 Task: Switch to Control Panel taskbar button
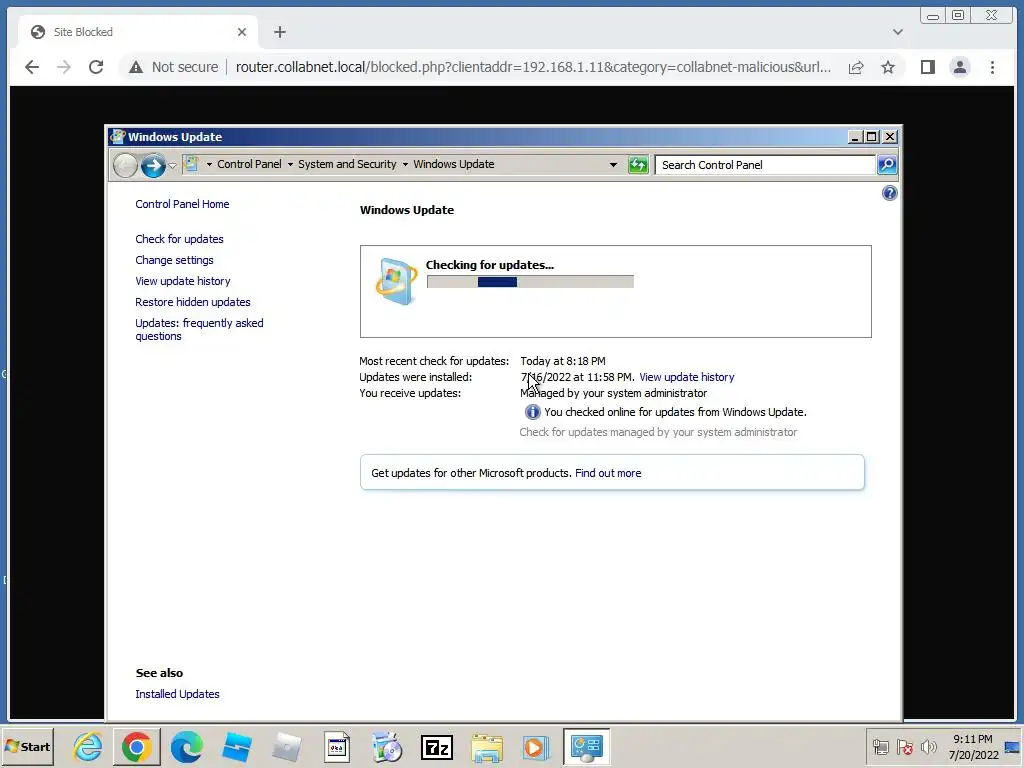pyautogui.click(x=586, y=747)
